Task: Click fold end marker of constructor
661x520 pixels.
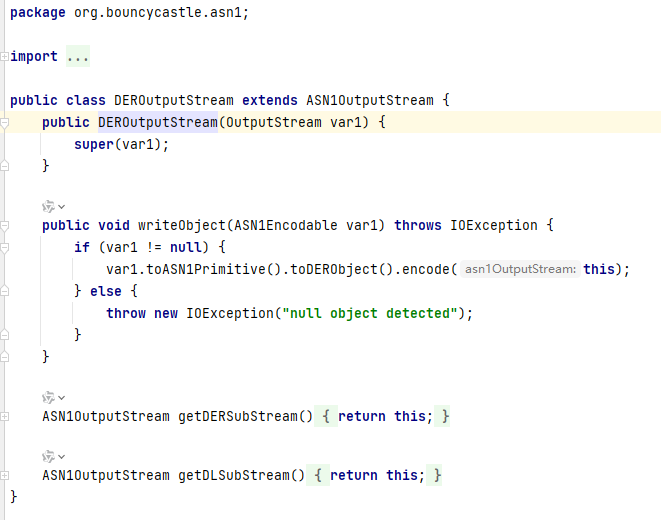Action: [4, 166]
